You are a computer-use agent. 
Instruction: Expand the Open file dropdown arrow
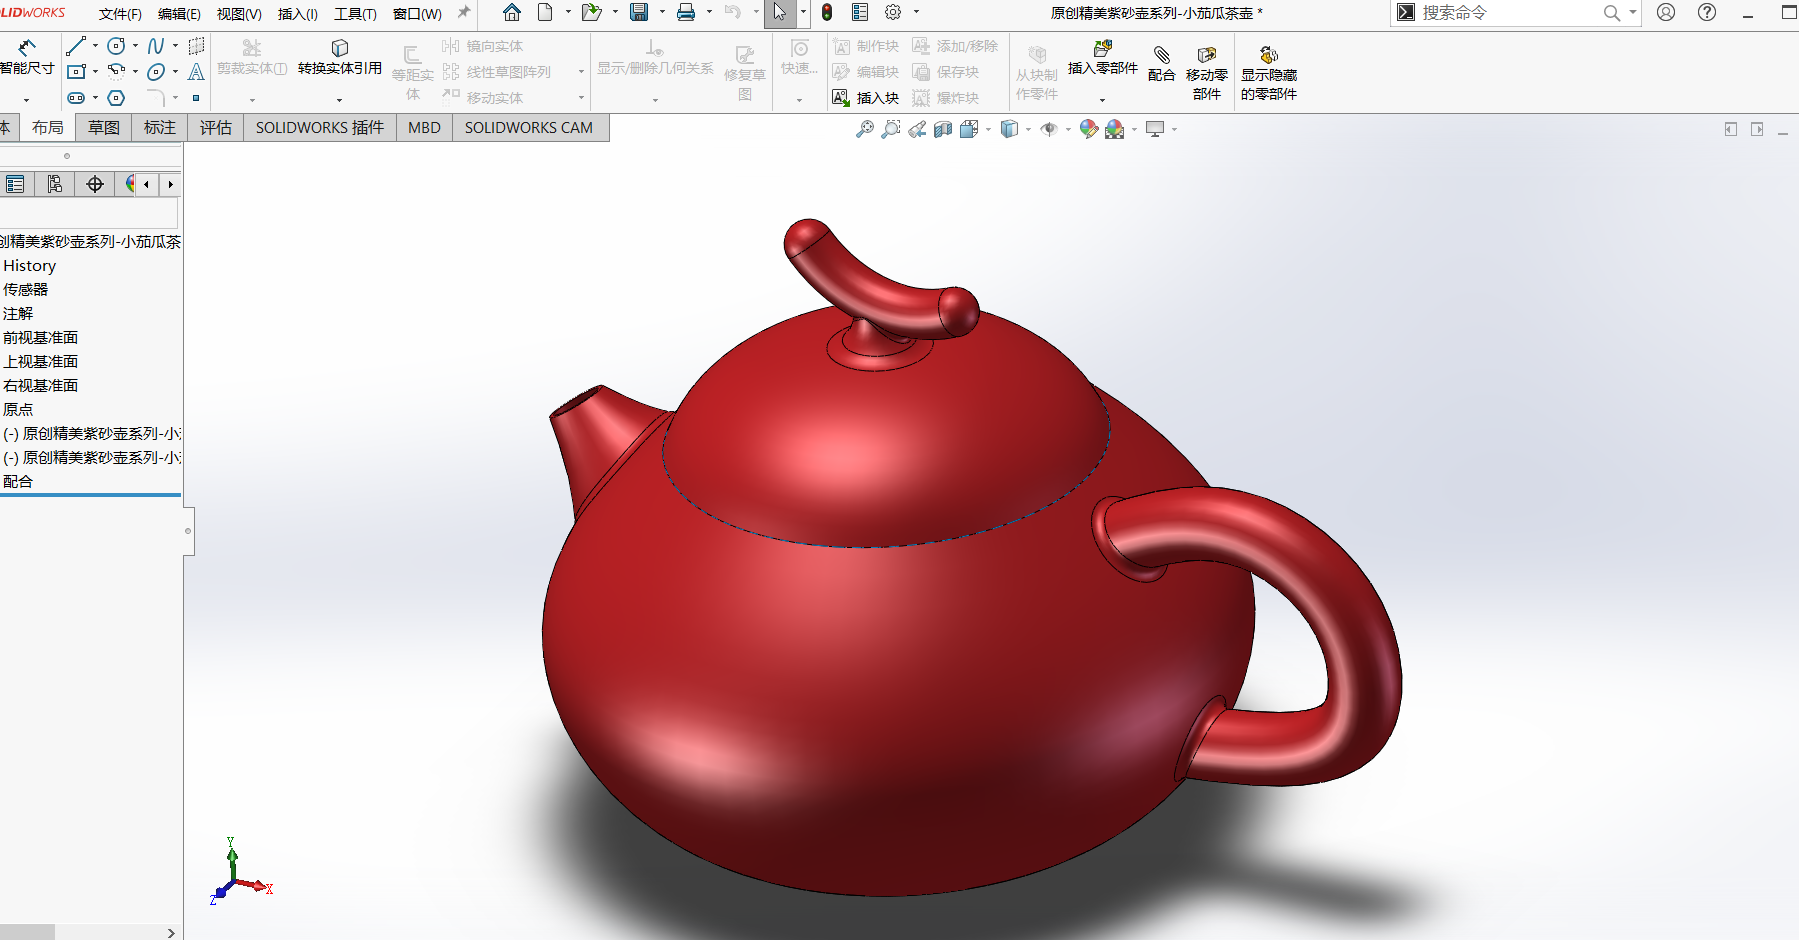(615, 13)
